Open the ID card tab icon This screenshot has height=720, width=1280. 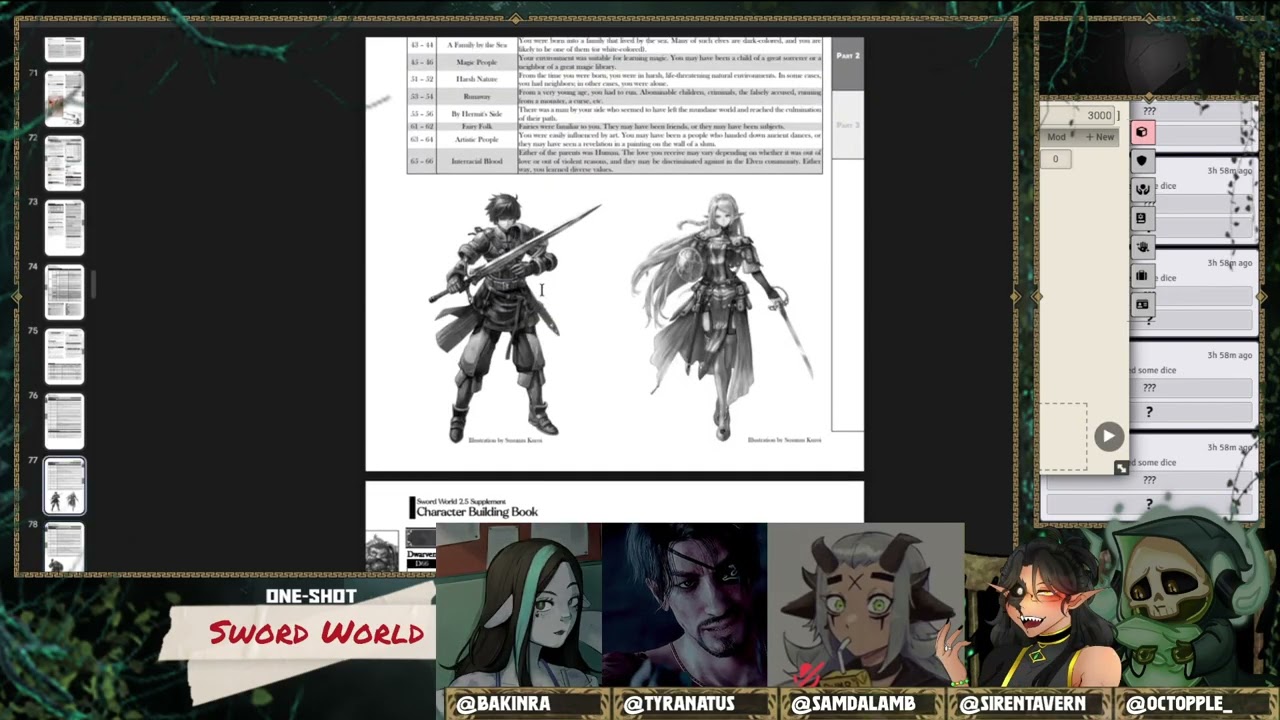point(1141,304)
